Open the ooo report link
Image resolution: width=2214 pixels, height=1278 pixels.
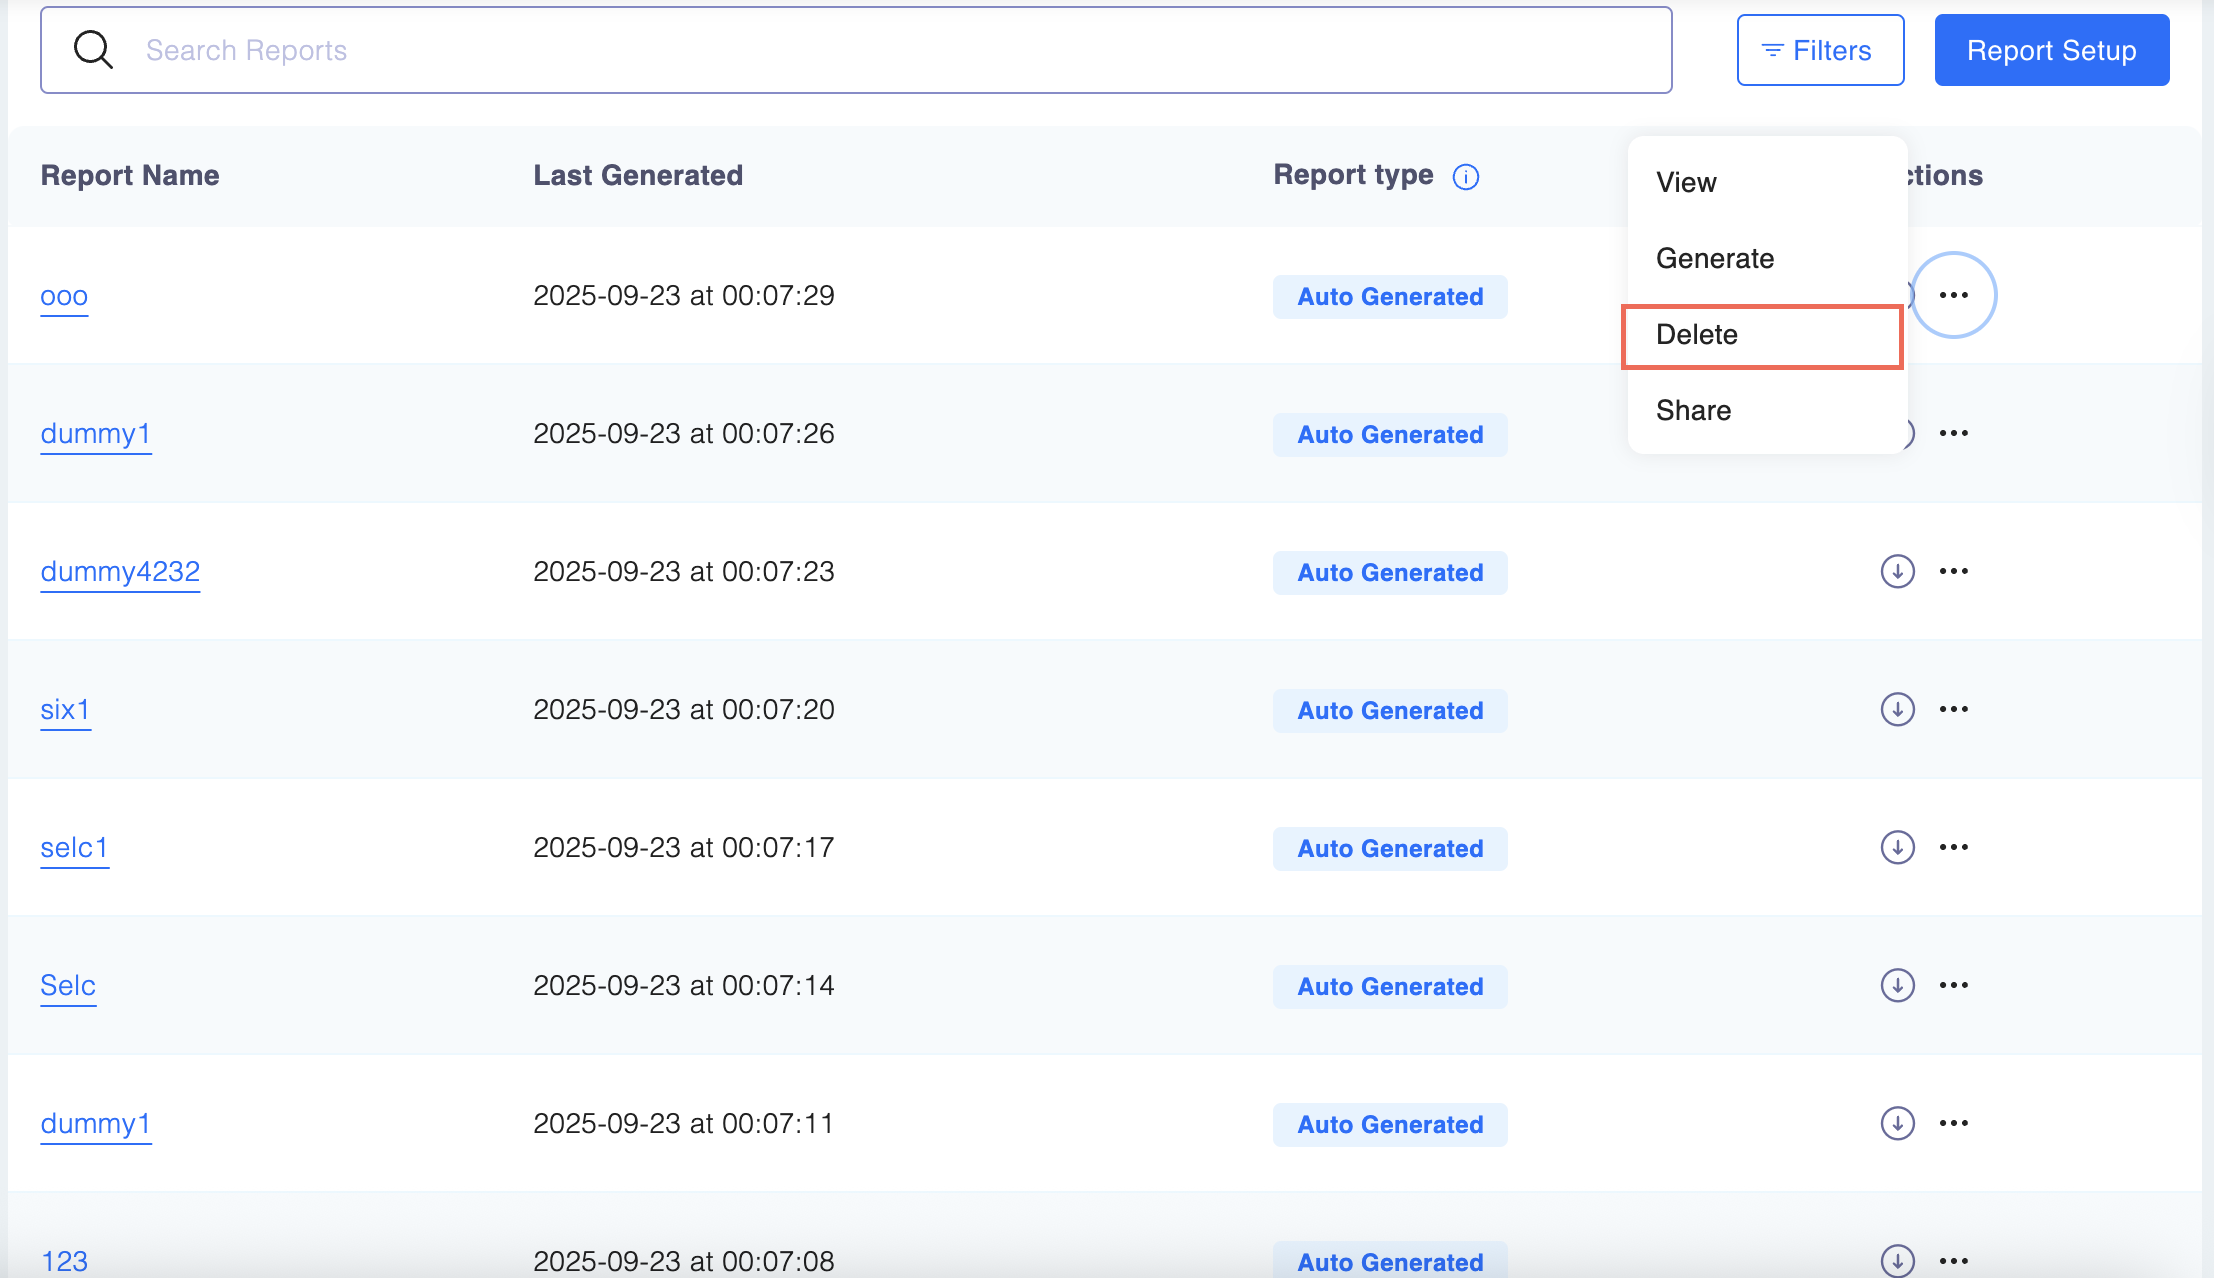pos(64,296)
